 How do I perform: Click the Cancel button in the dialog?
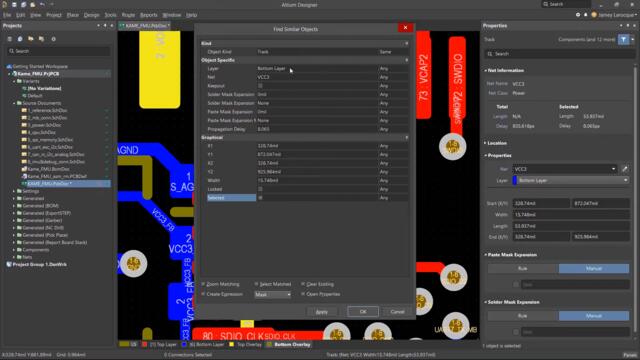(x=397, y=311)
